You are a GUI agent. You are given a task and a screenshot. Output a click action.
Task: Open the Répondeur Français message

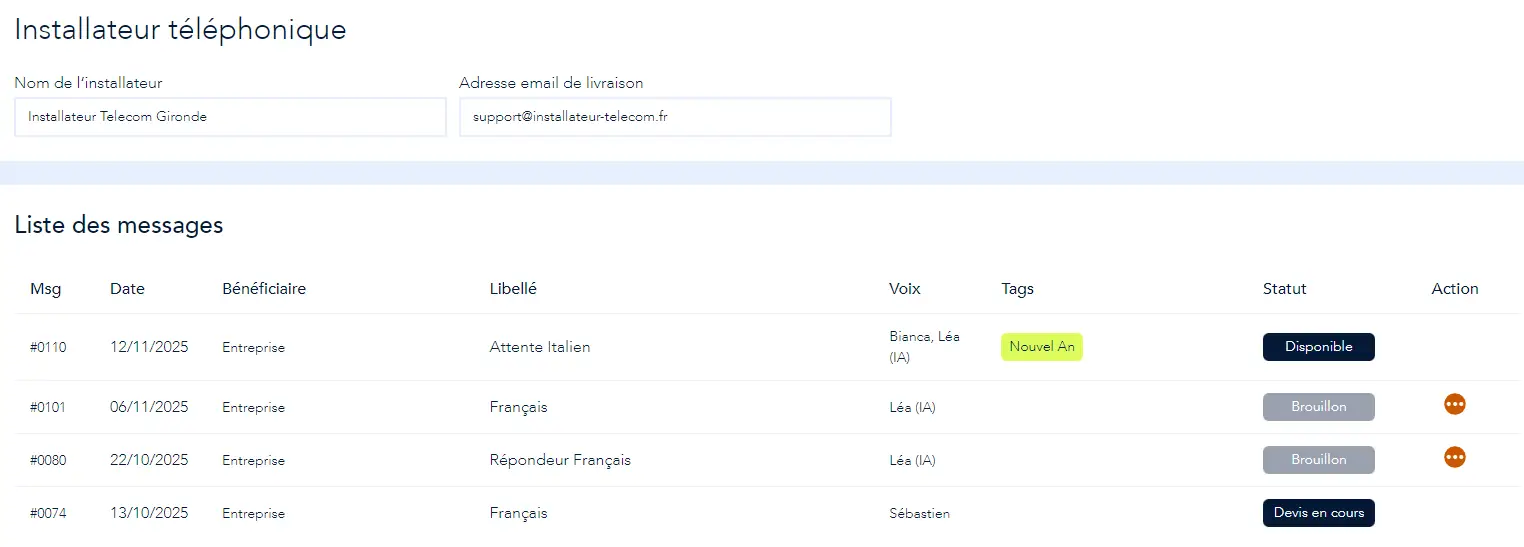[560, 460]
